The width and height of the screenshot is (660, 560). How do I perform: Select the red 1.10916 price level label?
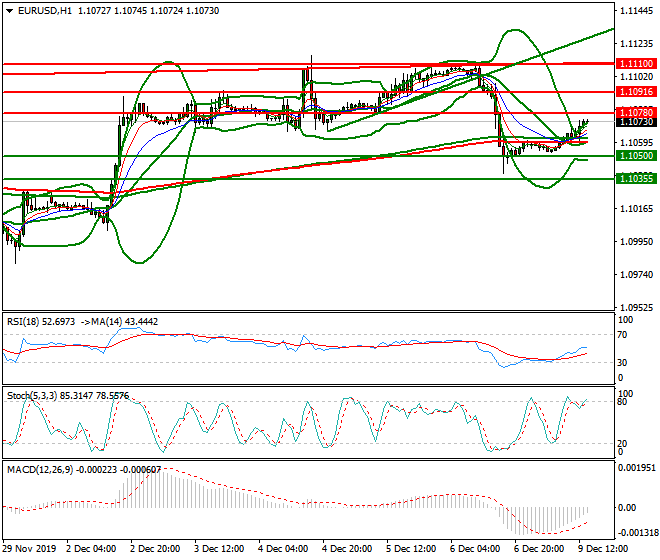(x=636, y=92)
